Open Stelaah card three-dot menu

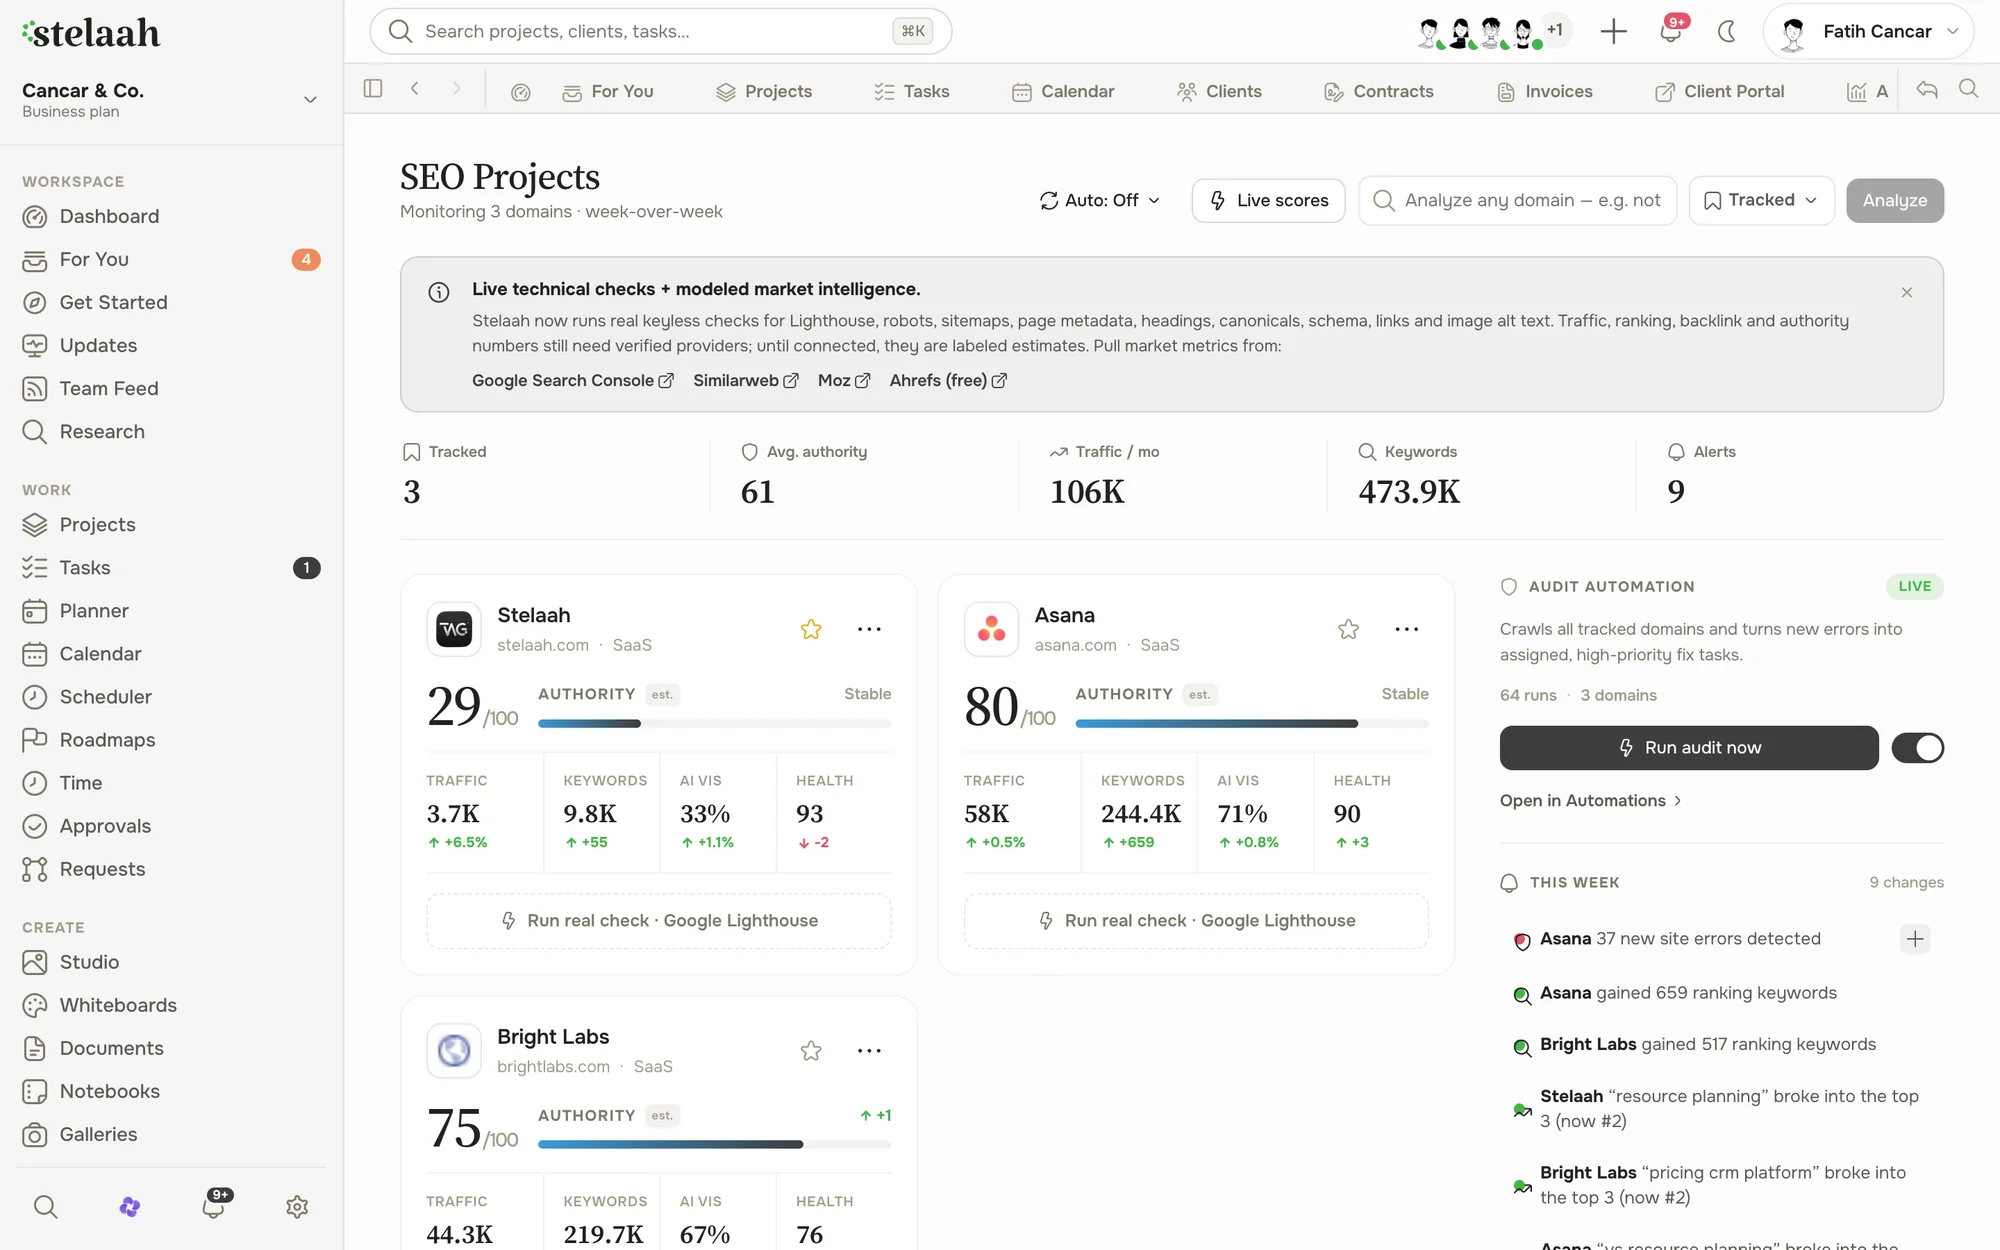click(x=869, y=629)
